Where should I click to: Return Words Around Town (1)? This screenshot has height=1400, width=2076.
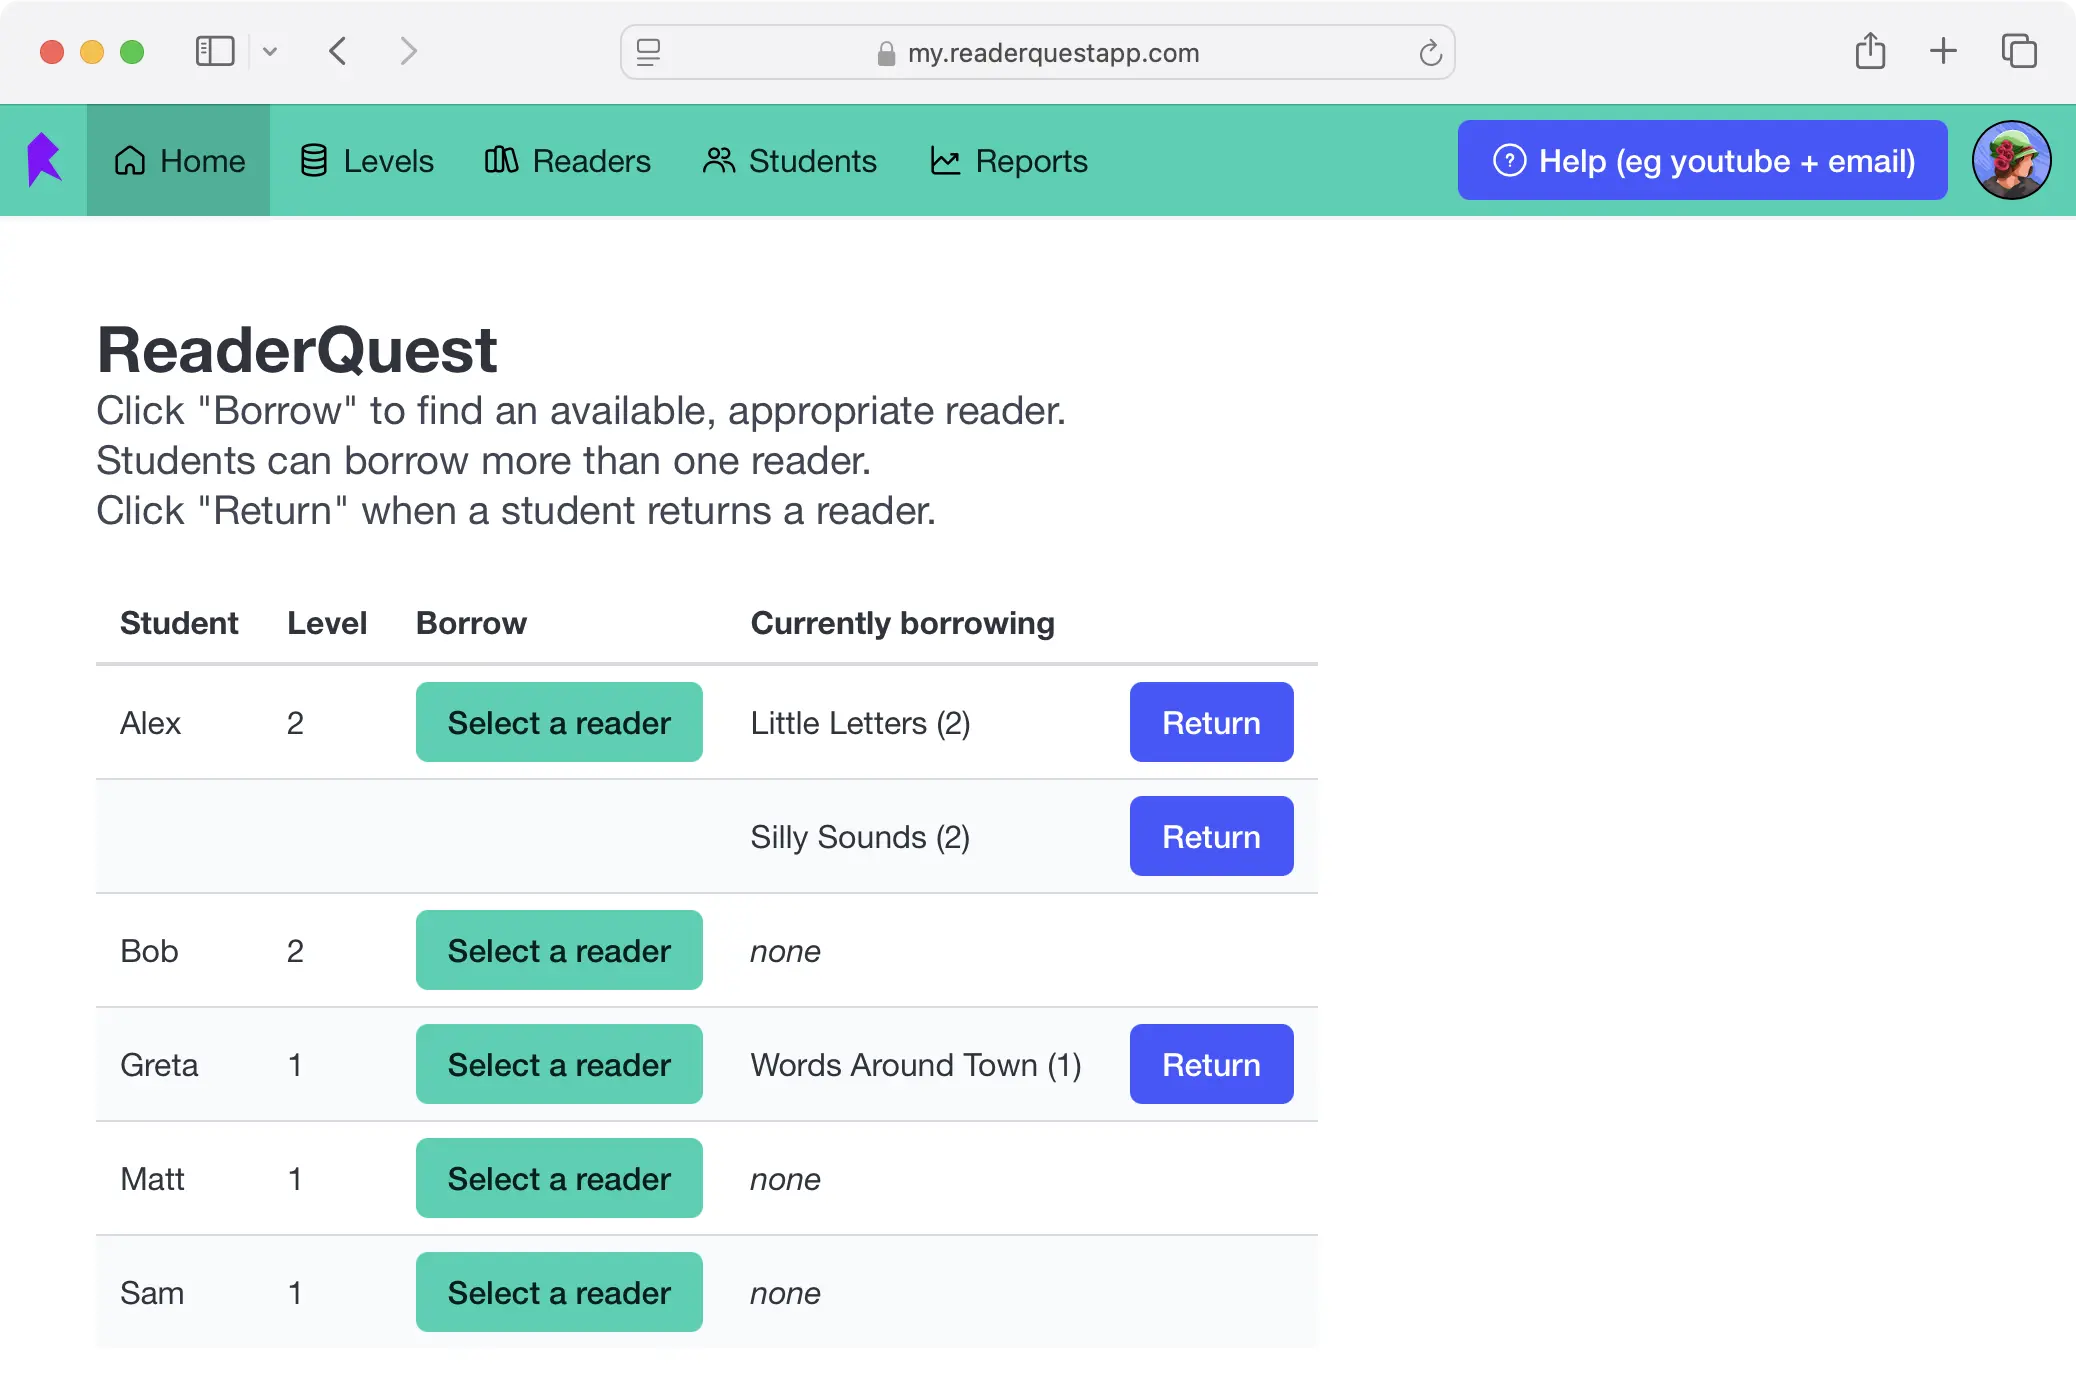tap(1211, 1064)
